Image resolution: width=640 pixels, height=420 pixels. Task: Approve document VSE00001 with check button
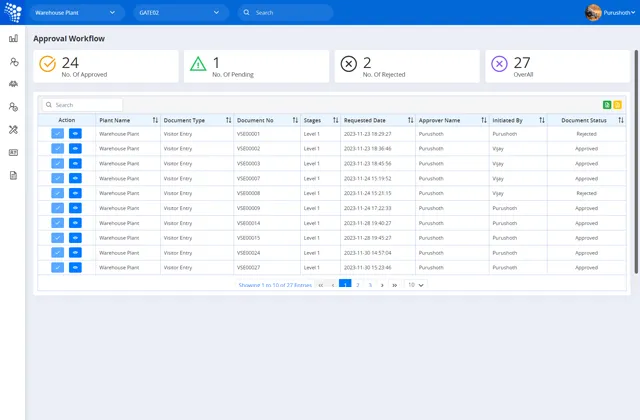tap(58, 133)
